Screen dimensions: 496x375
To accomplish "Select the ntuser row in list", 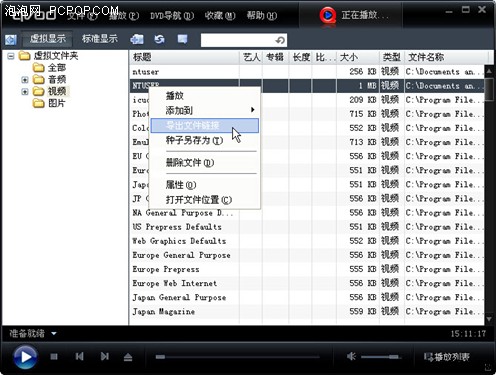I will pos(307,72).
